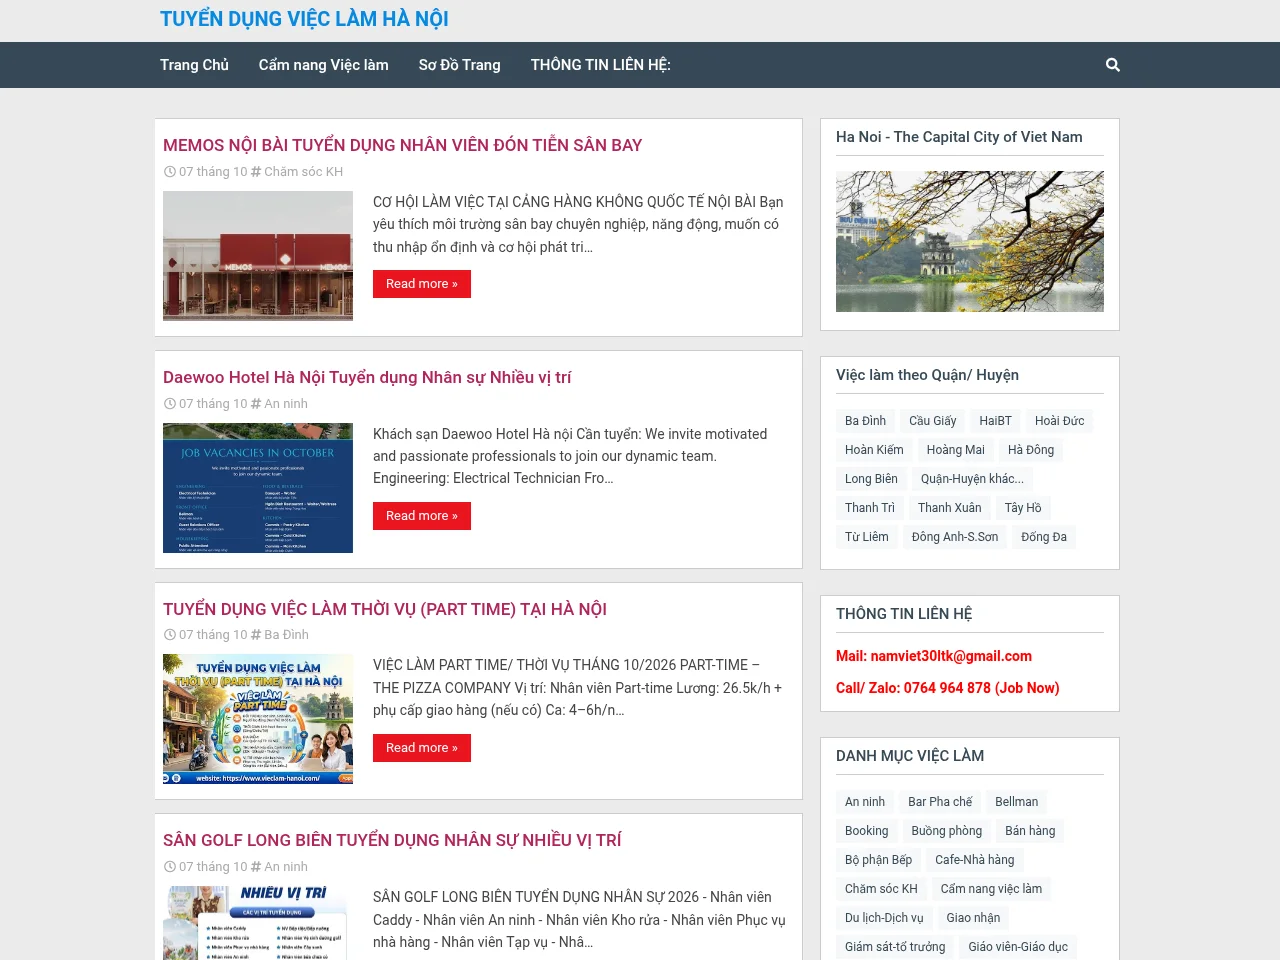This screenshot has height=960, width=1280.
Task: Open the Bộ phận Bếp category tag
Action: point(879,860)
